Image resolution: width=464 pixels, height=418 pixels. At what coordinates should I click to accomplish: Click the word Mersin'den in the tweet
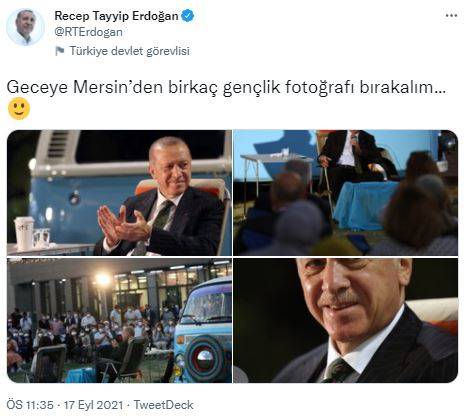pos(118,87)
